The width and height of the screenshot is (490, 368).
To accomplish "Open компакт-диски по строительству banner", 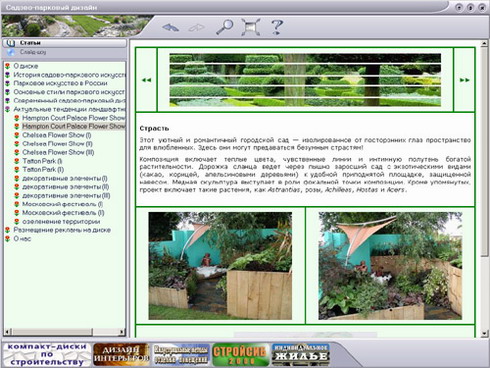I will pyautogui.click(x=47, y=355).
